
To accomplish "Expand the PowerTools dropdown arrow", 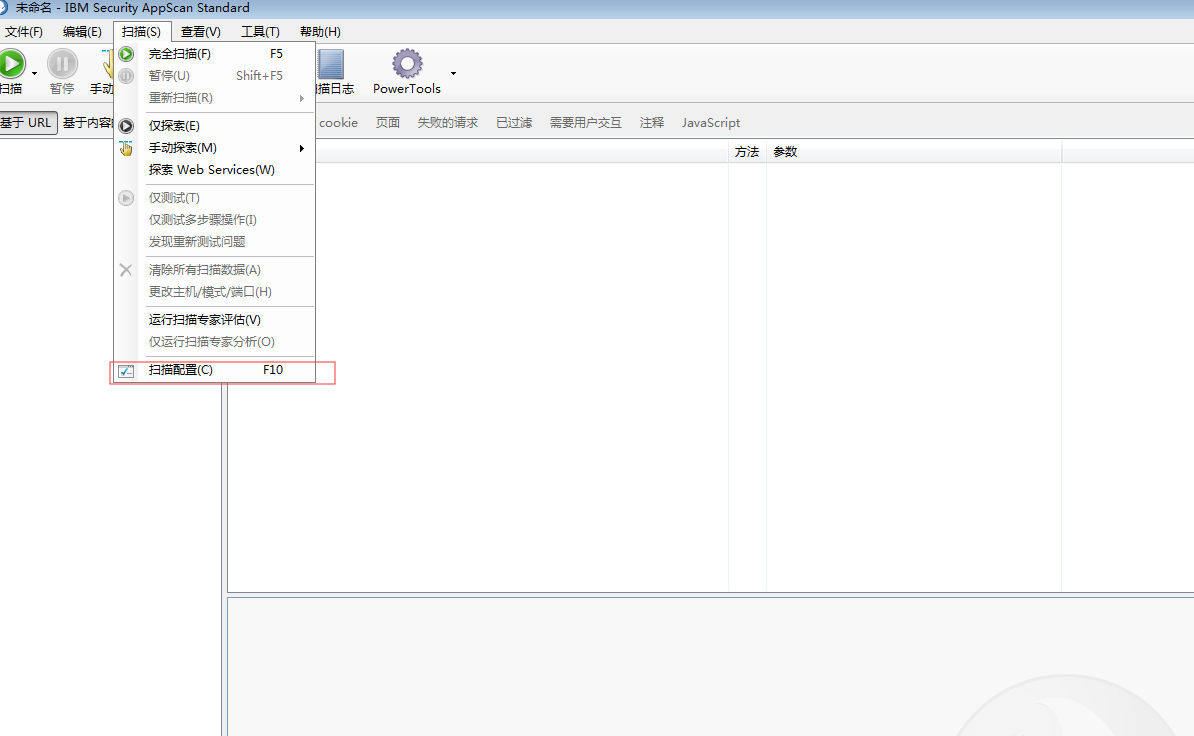I will tap(453, 73).
